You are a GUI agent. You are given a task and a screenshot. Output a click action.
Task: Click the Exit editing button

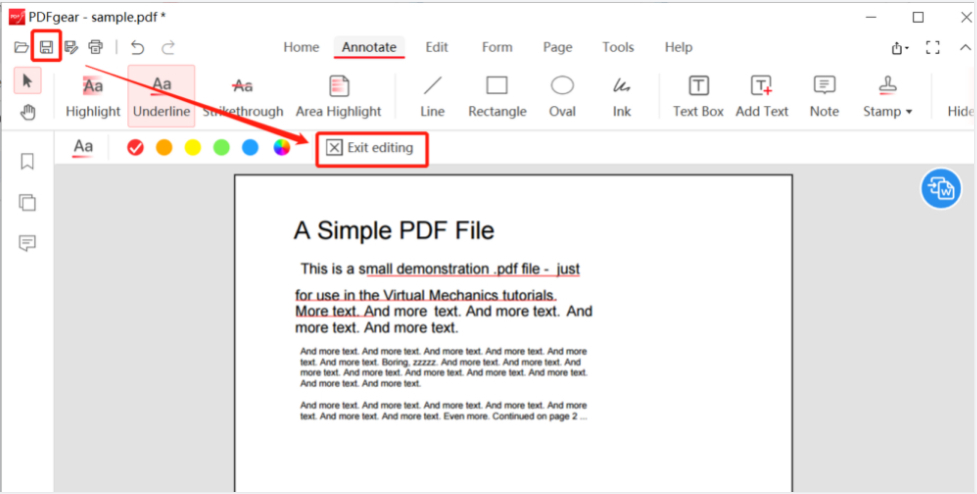371,148
